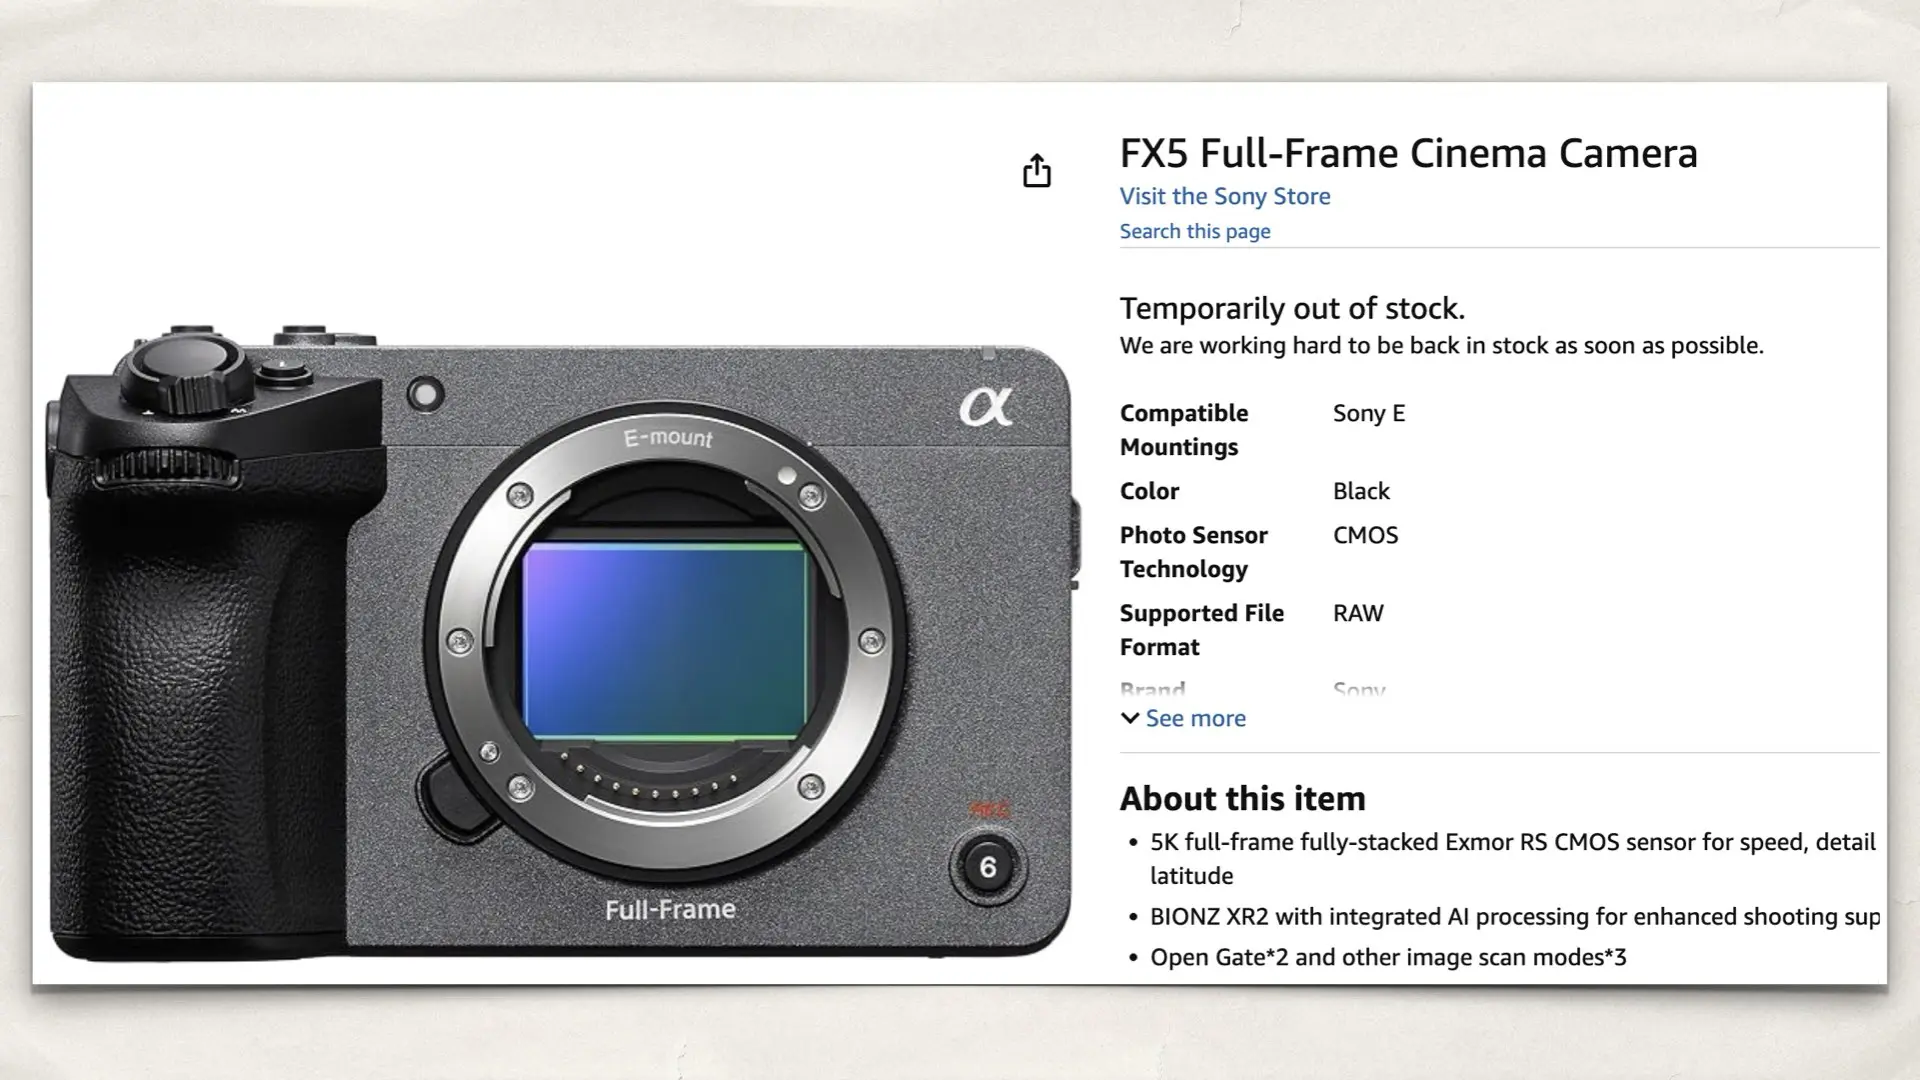Click the Sony E mounting value
1920x1080 pixels.
pos(1369,413)
